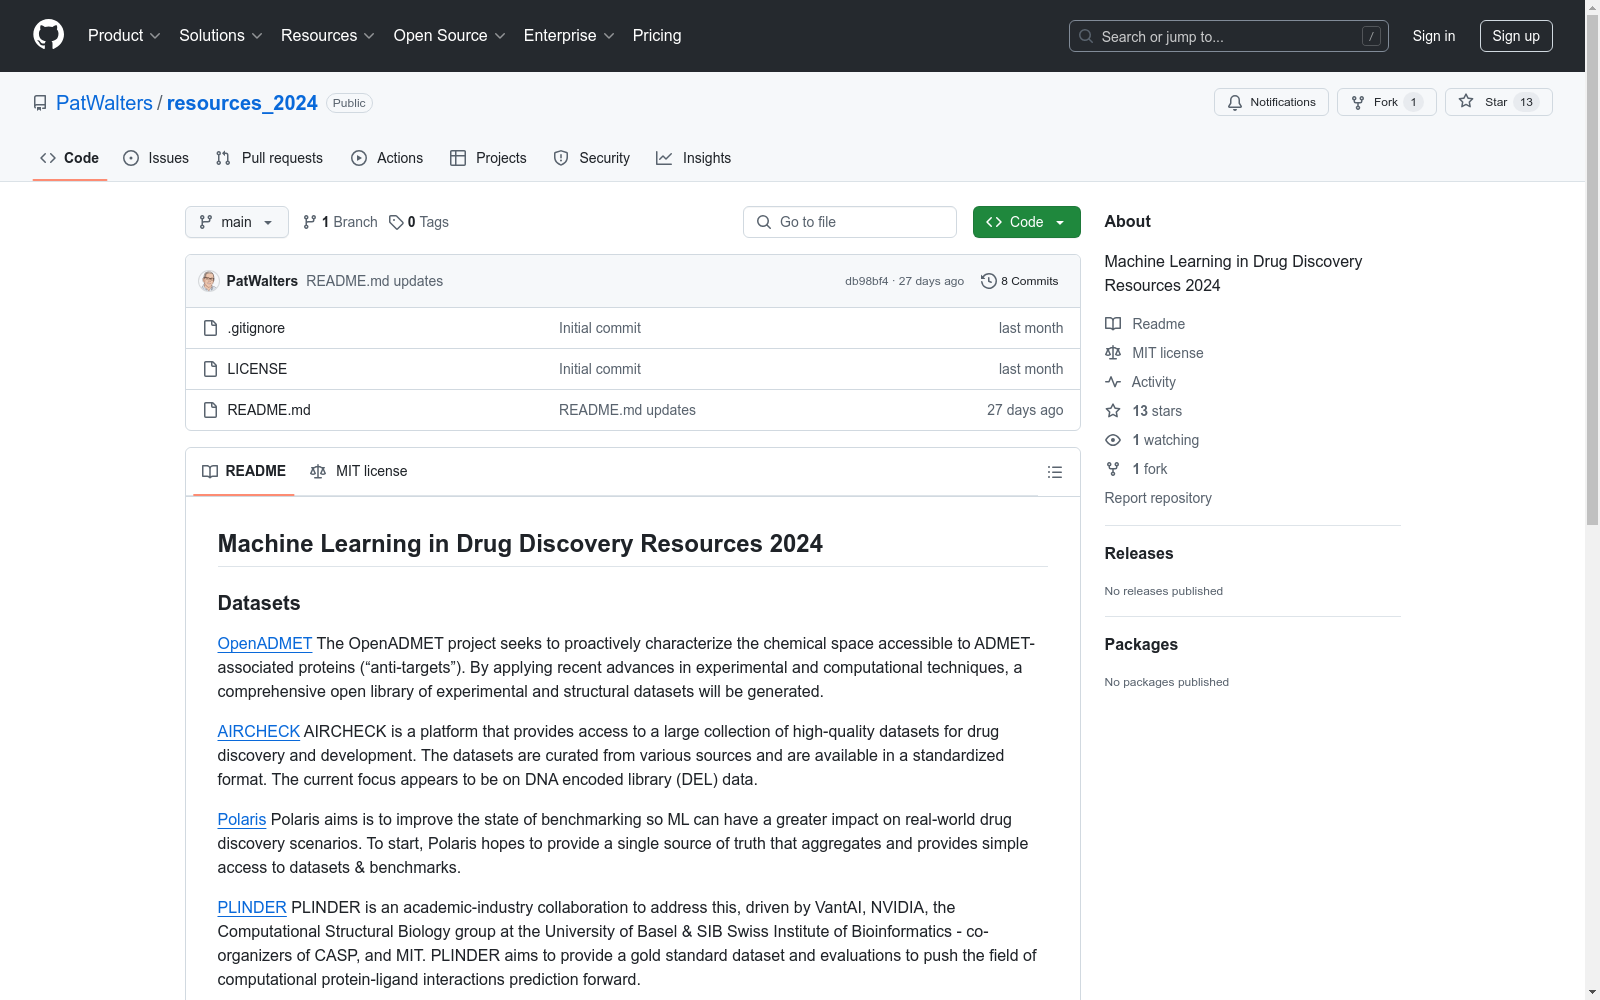Click the Pull requests tab icon
This screenshot has height=1000, width=1600.
[x=223, y=158]
